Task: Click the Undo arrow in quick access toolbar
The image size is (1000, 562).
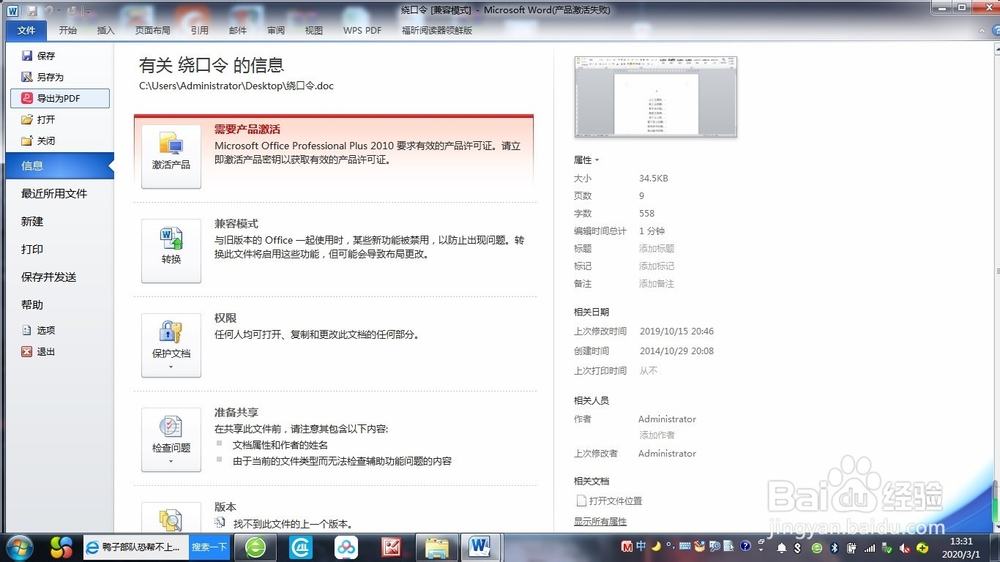Action: click(x=48, y=11)
